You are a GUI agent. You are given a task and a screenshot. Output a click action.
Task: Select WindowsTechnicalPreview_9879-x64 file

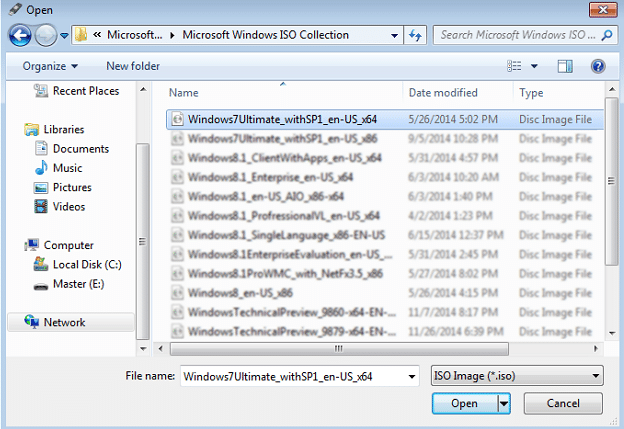[384, 332]
